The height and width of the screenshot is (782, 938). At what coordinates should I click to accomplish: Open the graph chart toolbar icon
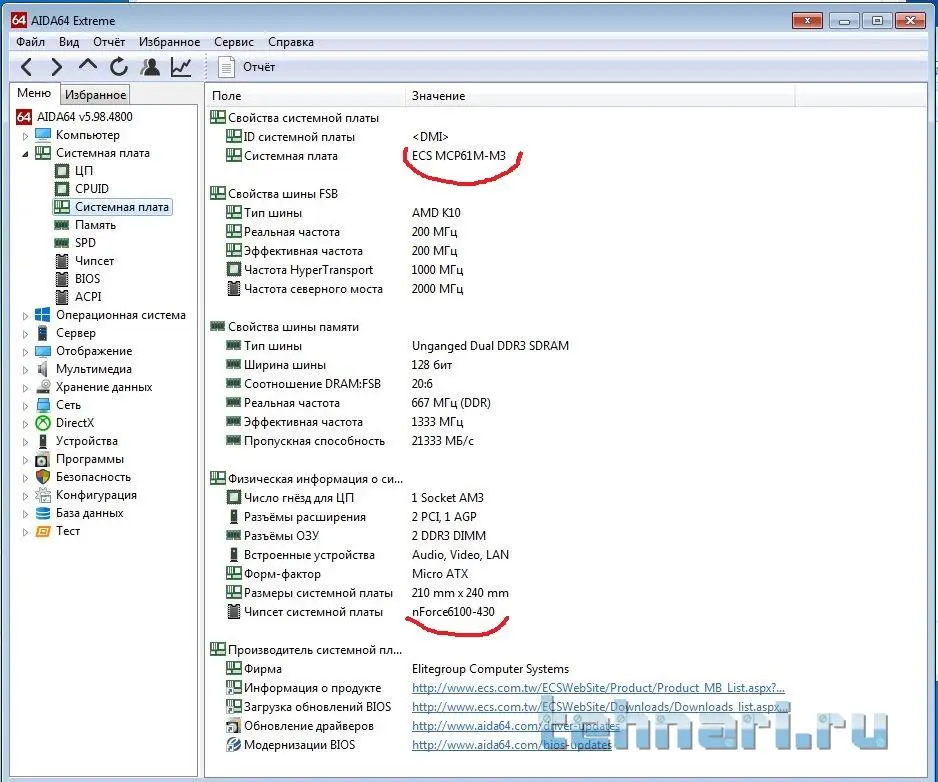tap(181, 67)
